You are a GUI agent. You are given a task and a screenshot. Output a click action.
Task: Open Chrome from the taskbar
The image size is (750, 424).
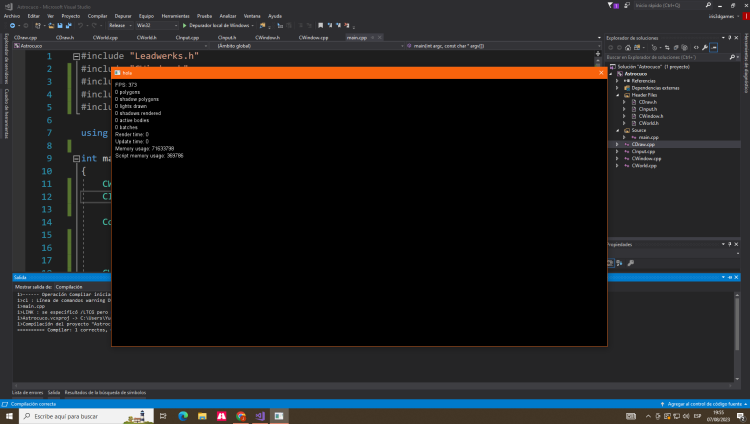(x=241, y=416)
